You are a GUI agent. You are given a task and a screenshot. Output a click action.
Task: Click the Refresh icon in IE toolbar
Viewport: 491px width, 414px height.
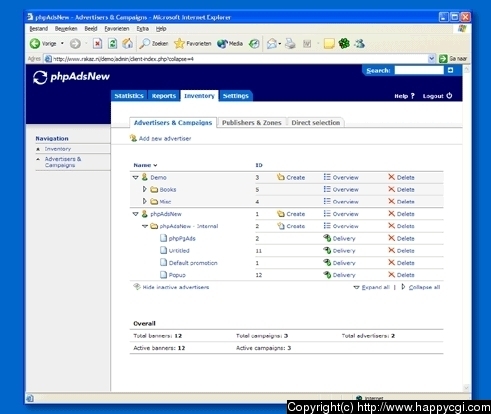(x=113, y=44)
